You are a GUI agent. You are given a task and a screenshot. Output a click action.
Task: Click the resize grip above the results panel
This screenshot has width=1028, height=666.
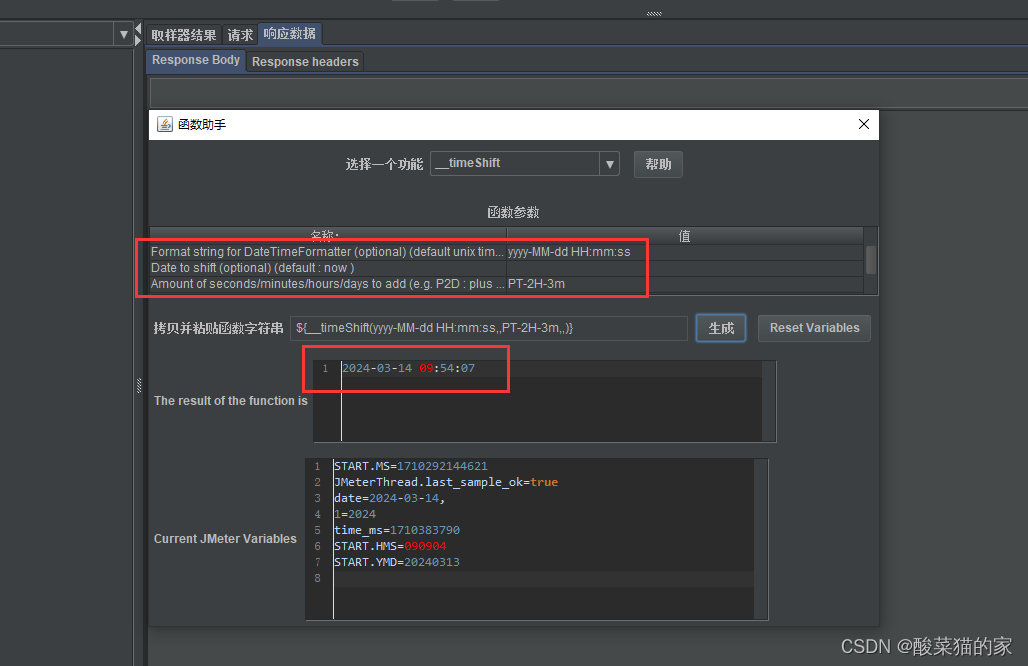(653, 13)
